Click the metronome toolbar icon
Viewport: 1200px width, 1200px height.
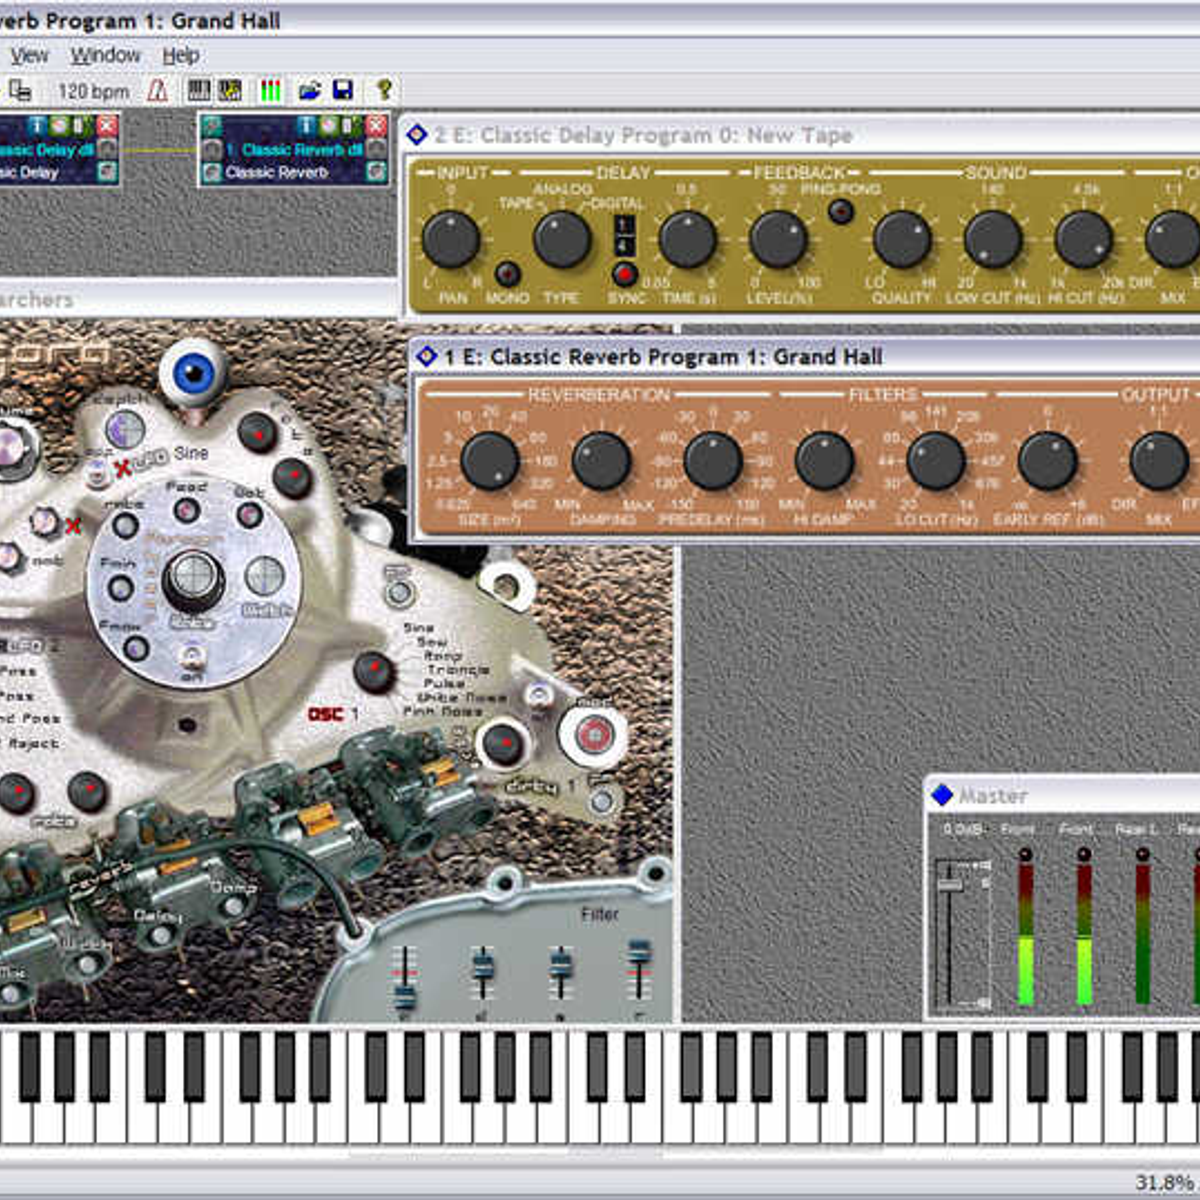coord(155,90)
